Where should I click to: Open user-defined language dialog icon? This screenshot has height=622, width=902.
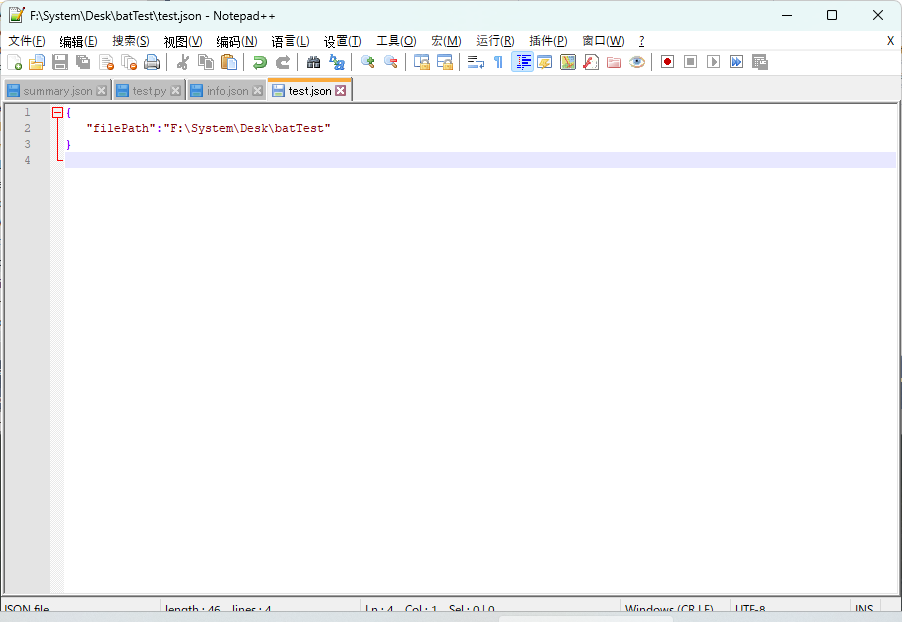(x=545, y=62)
